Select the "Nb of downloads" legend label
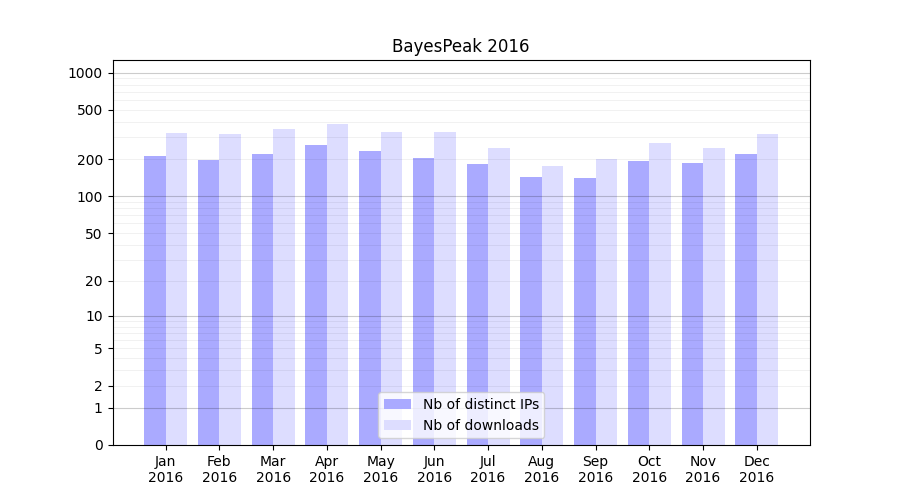Screen dimensions: 900x500 point(480,425)
